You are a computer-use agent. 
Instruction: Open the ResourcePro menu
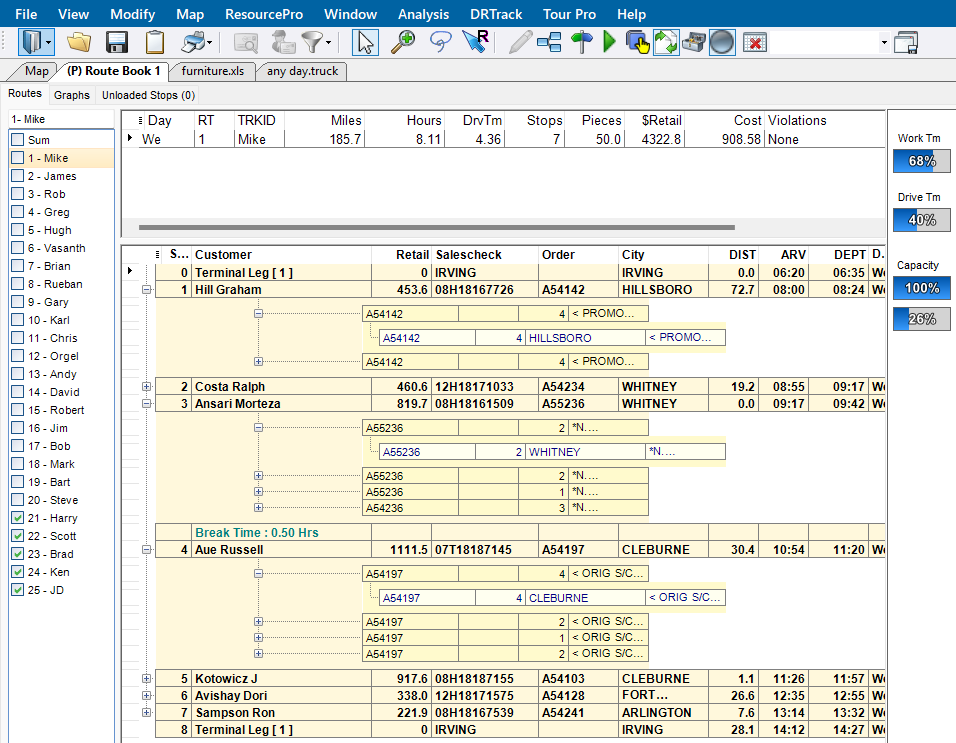coord(263,14)
